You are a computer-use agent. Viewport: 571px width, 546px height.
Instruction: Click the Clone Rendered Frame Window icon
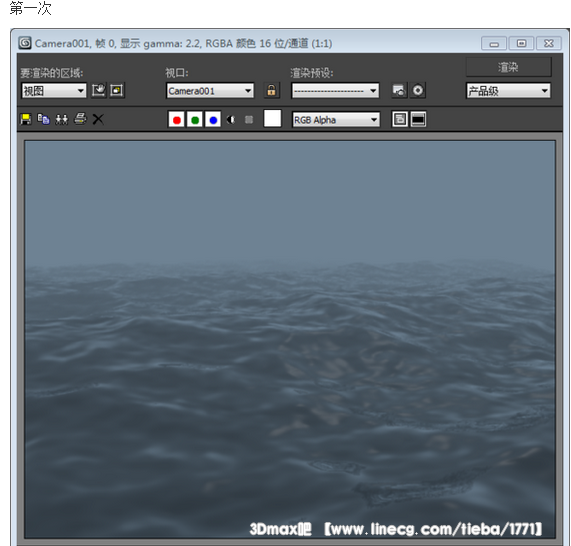(x=62, y=119)
